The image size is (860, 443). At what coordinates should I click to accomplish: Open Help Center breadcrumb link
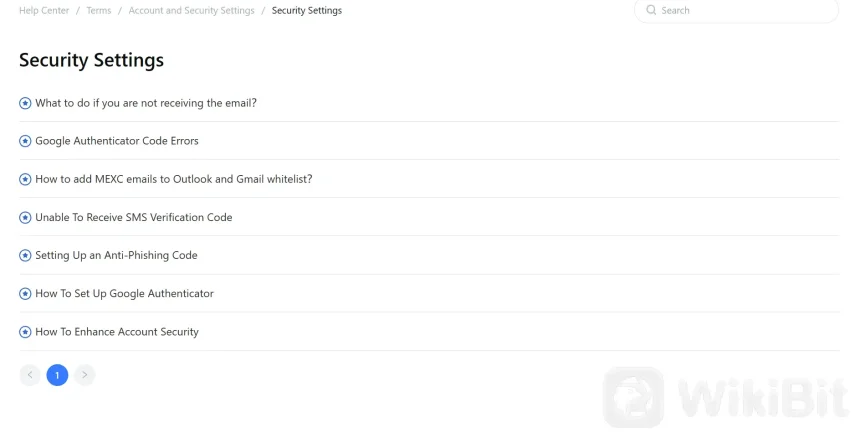point(44,11)
